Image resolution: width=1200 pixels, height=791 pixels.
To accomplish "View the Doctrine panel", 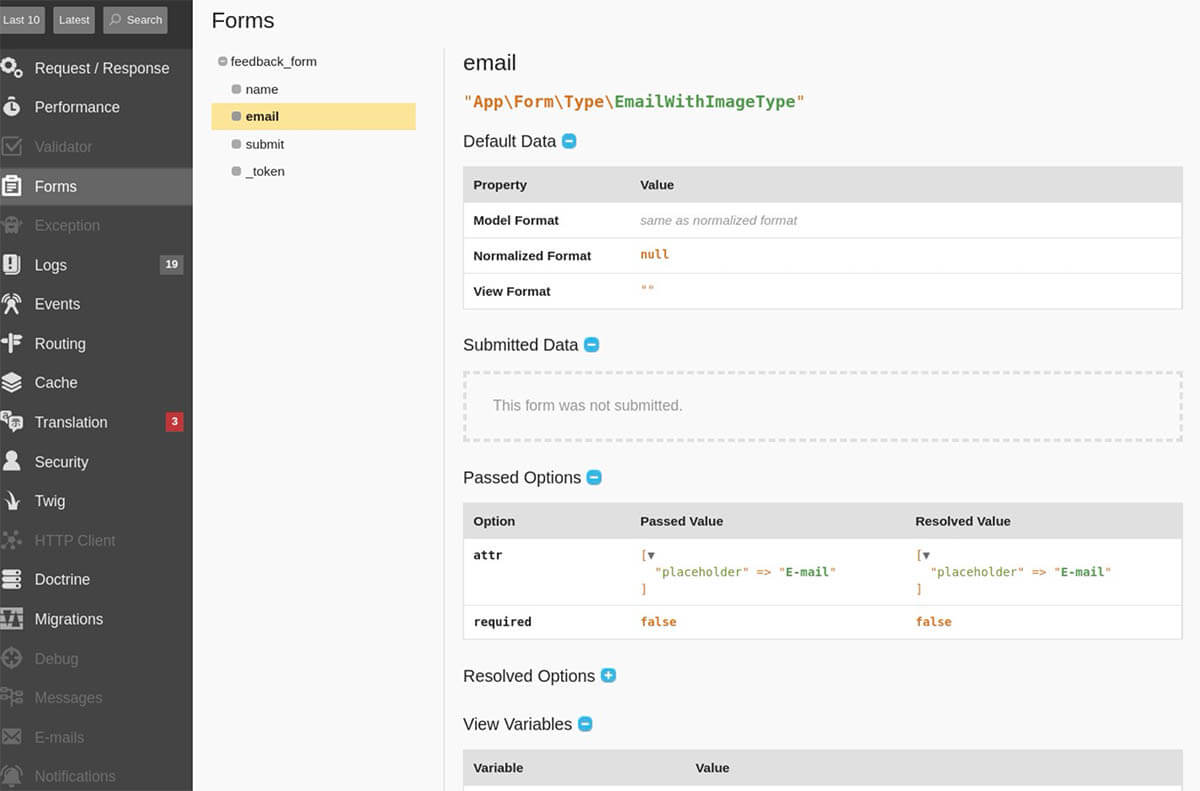I will tap(60, 579).
